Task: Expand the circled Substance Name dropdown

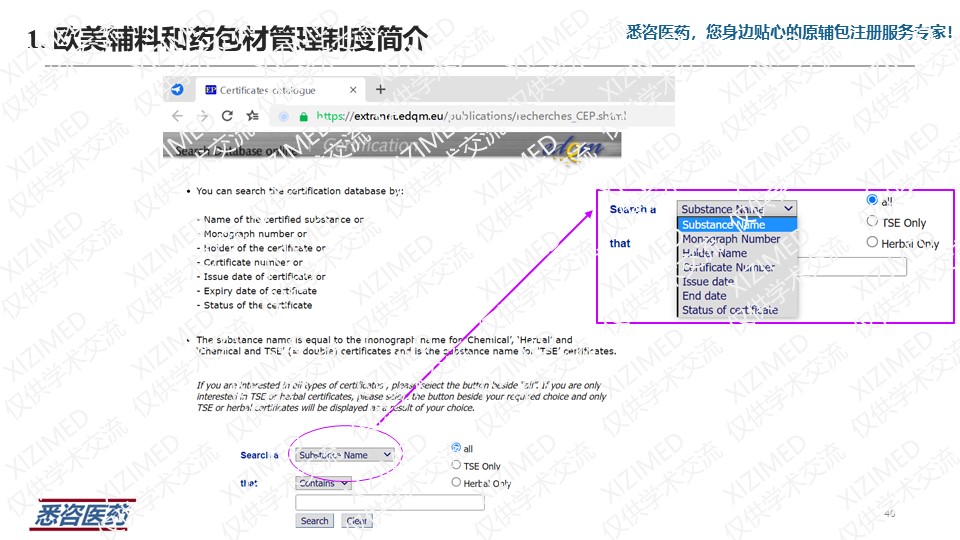Action: [x=345, y=455]
